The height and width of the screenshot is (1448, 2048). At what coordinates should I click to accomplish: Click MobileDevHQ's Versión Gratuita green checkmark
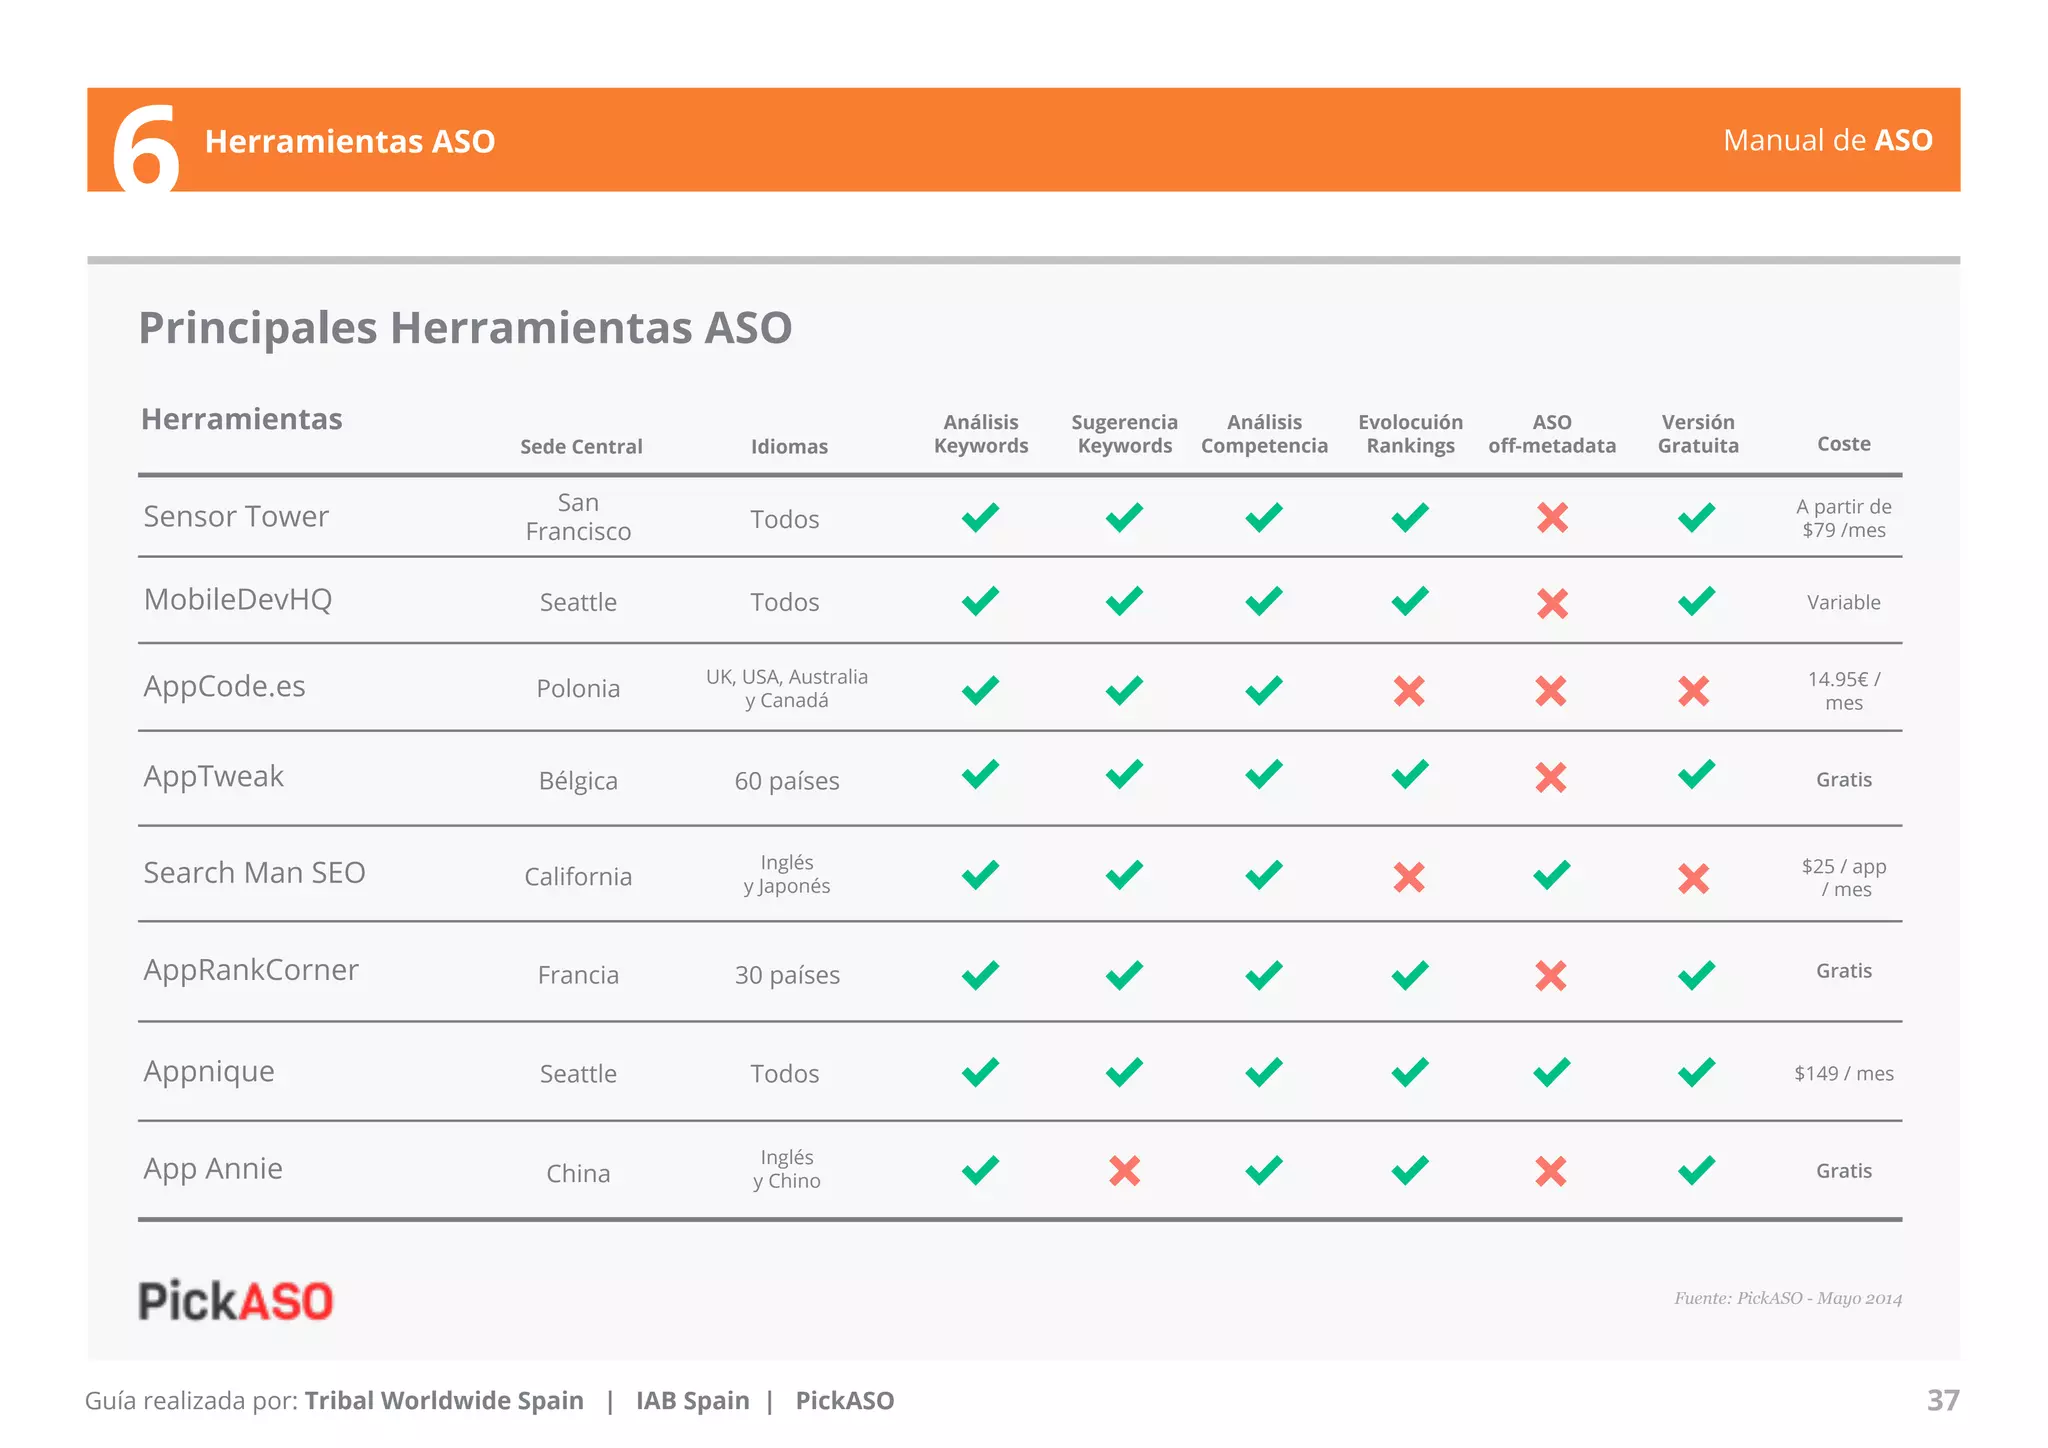coord(1696,601)
